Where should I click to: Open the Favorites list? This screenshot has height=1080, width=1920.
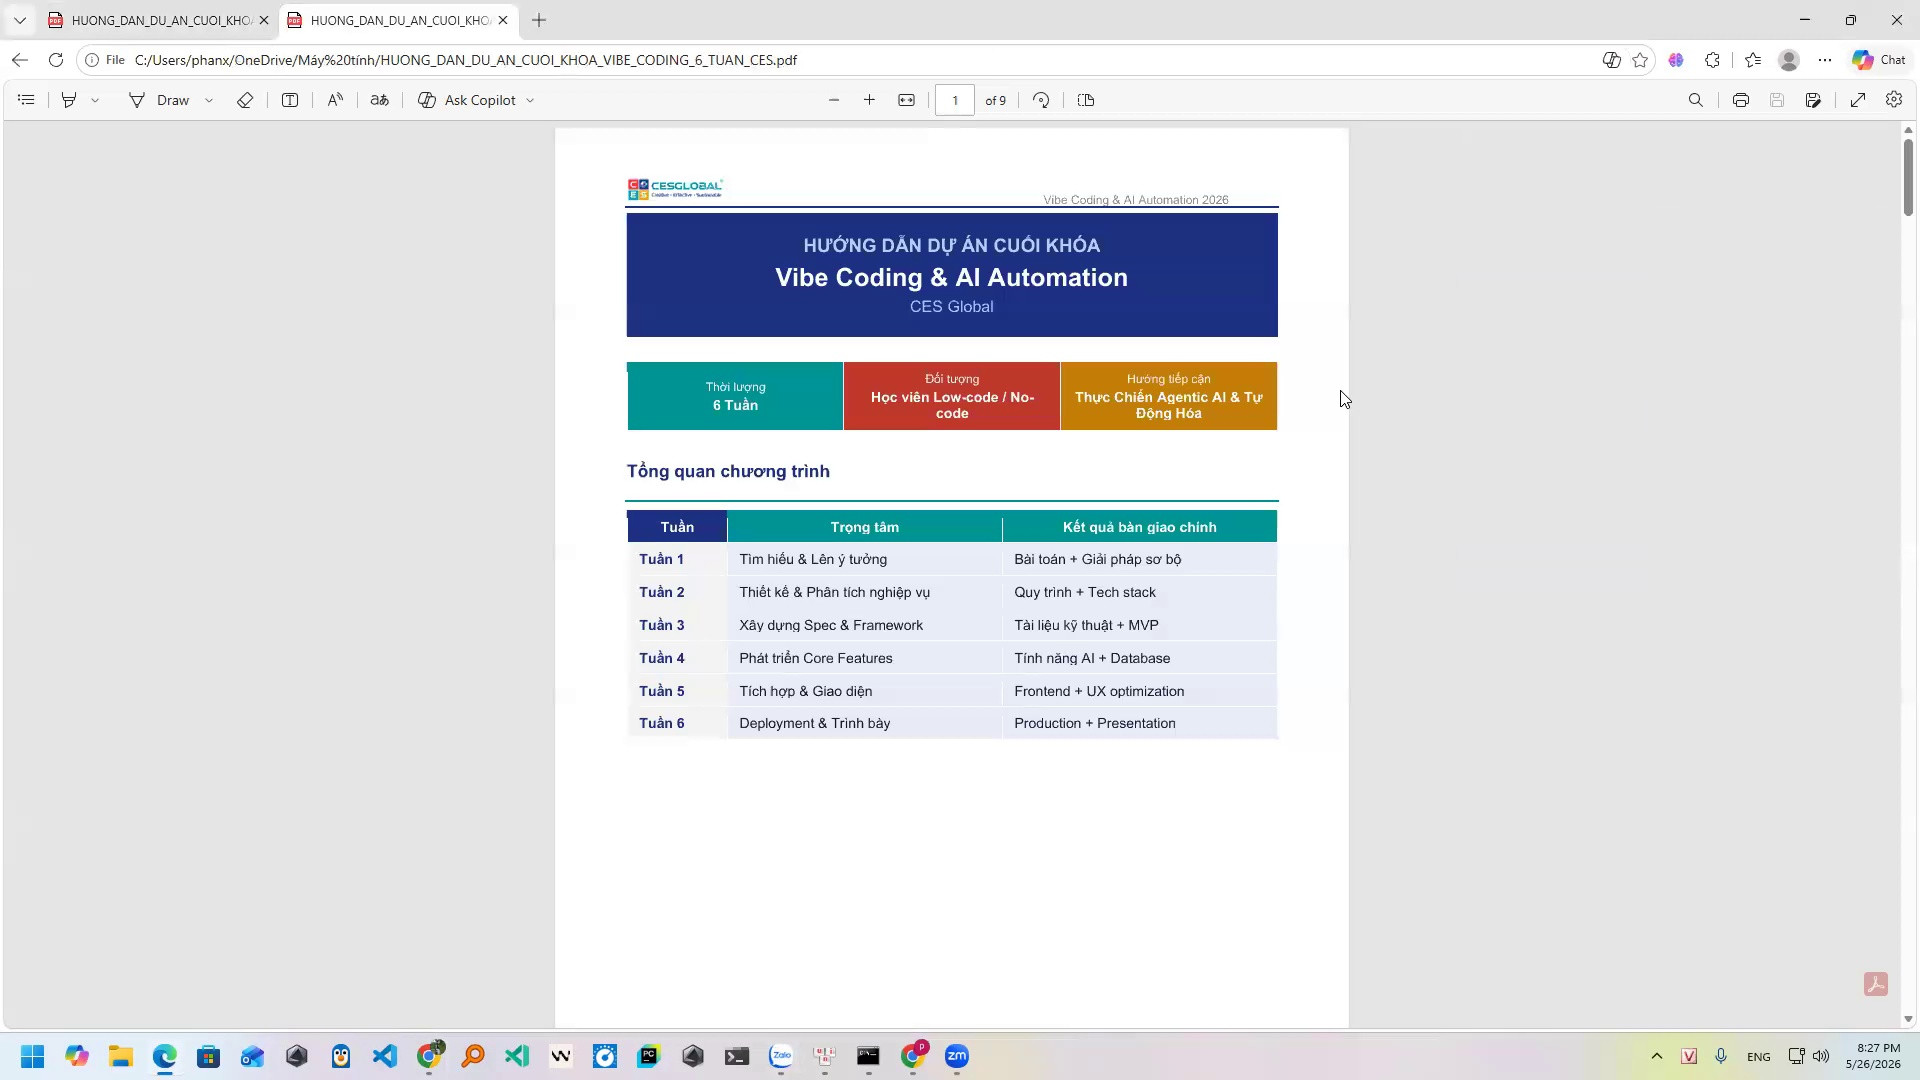tap(1753, 60)
